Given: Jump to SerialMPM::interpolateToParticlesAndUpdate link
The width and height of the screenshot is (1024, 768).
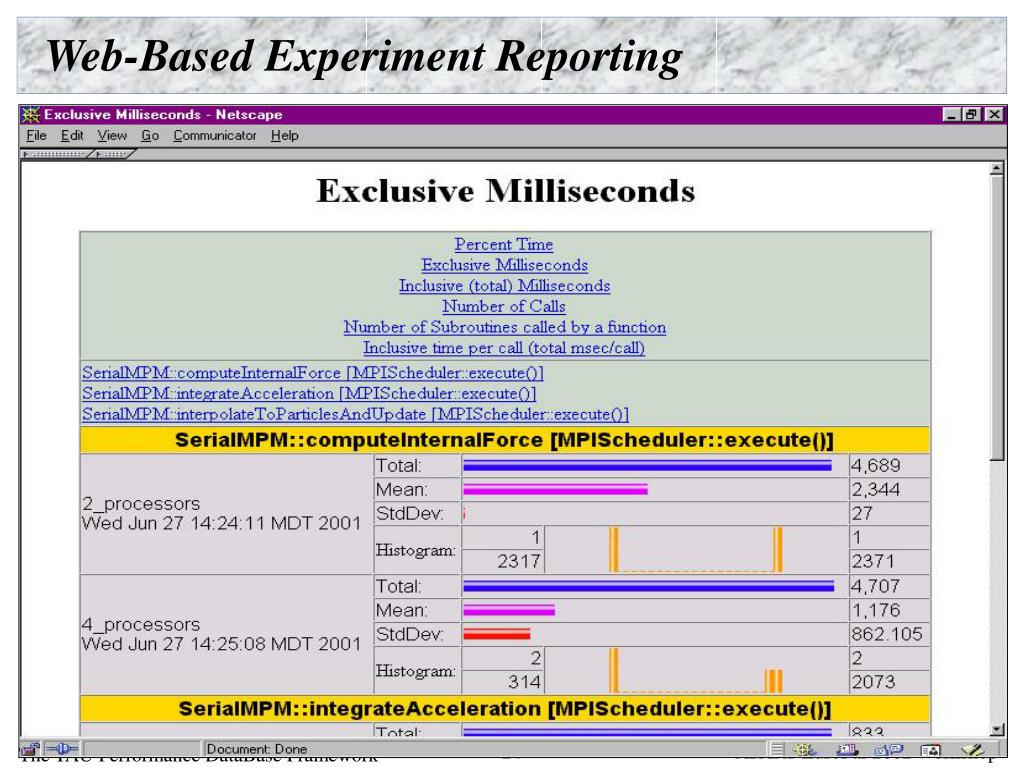Looking at the screenshot, I should [355, 415].
